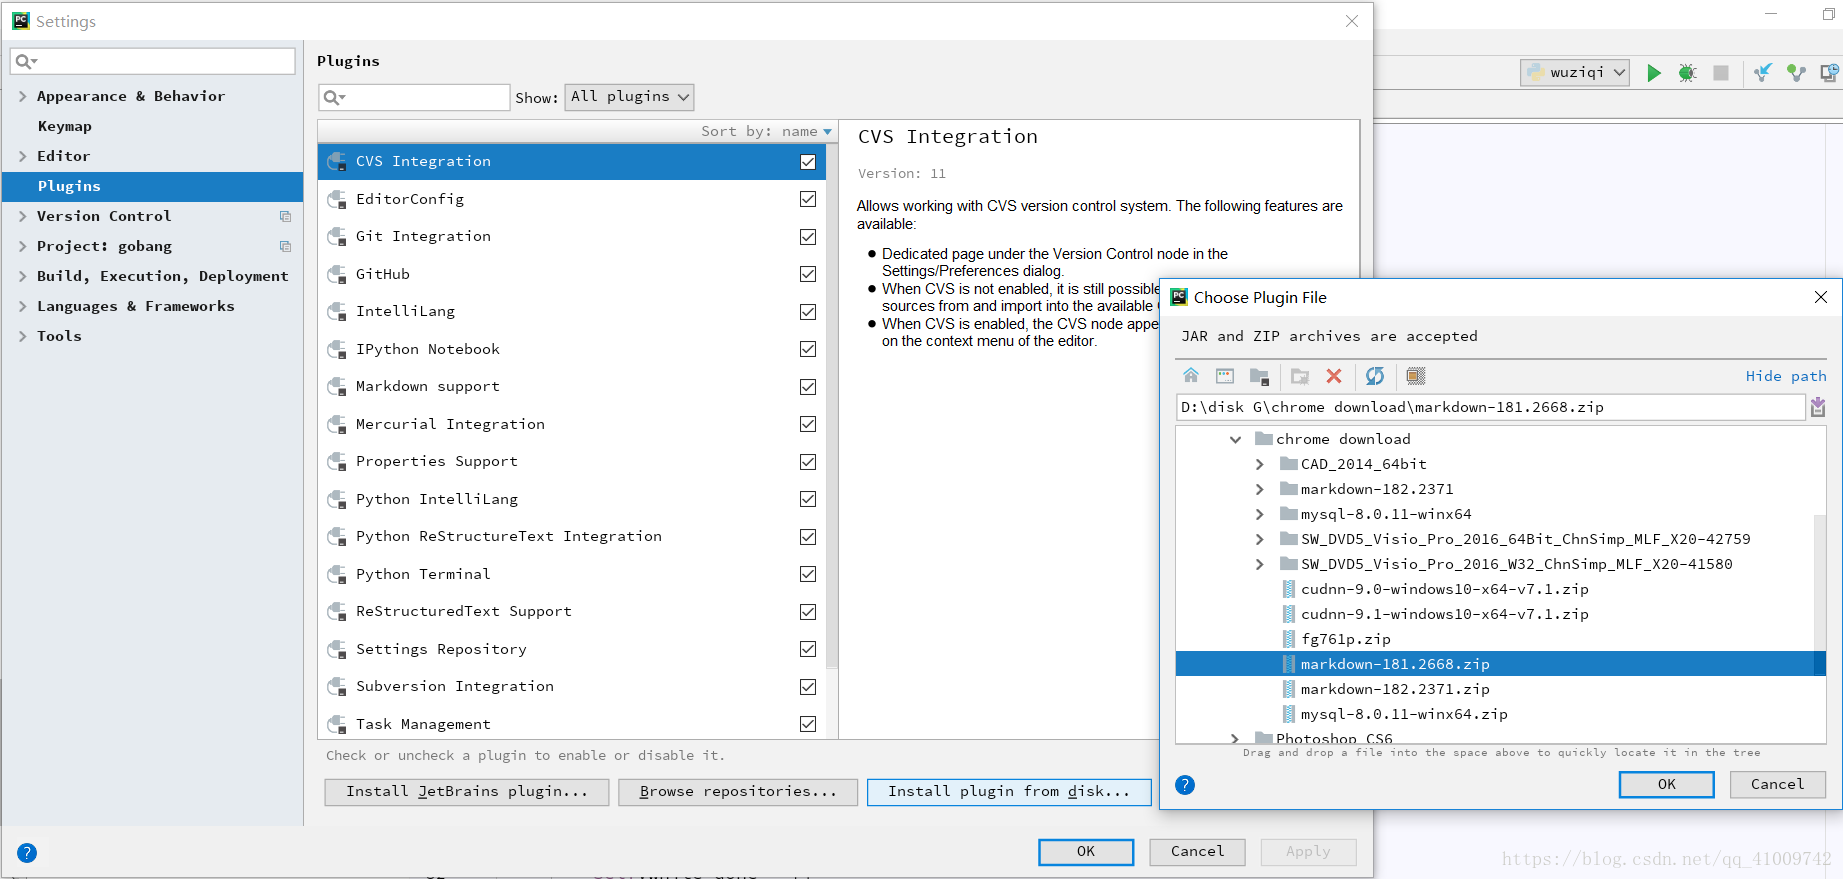
Task: Open wuziqi run configuration dropdown
Action: (x=1576, y=73)
